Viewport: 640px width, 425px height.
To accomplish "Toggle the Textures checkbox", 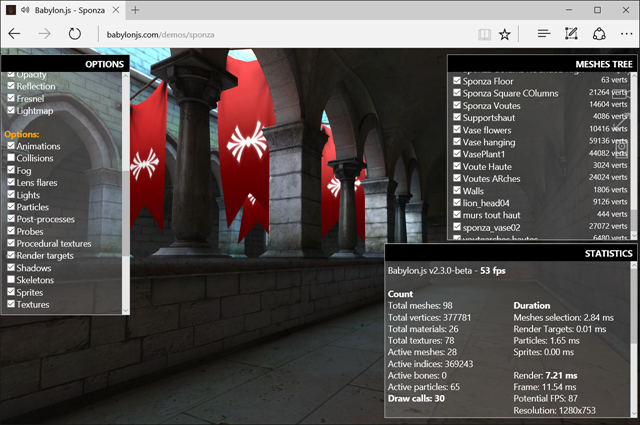I will click(11, 304).
